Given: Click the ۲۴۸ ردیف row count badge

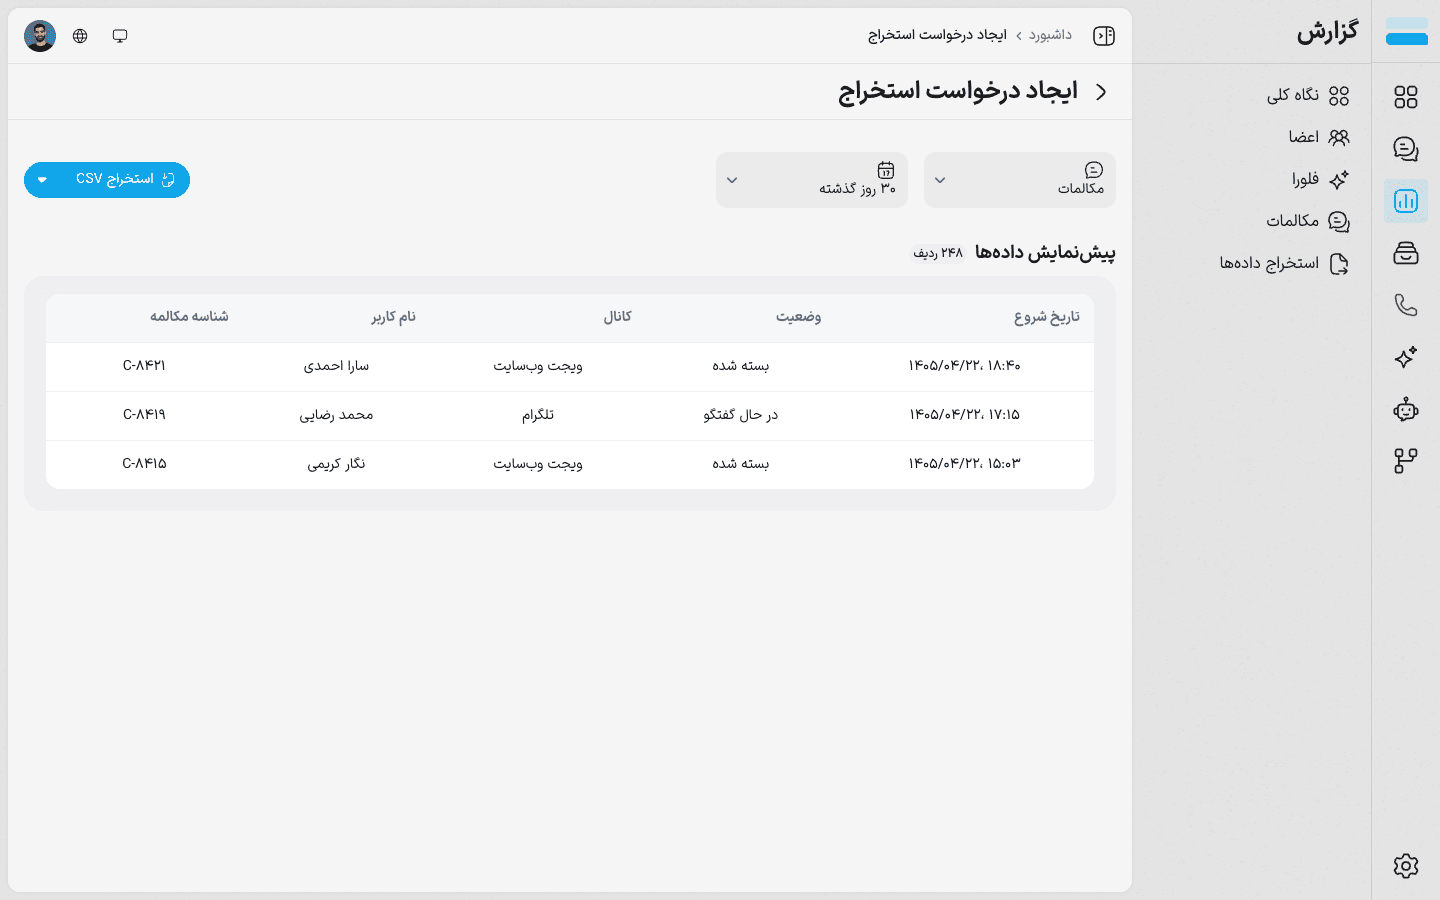Looking at the screenshot, I should [938, 253].
